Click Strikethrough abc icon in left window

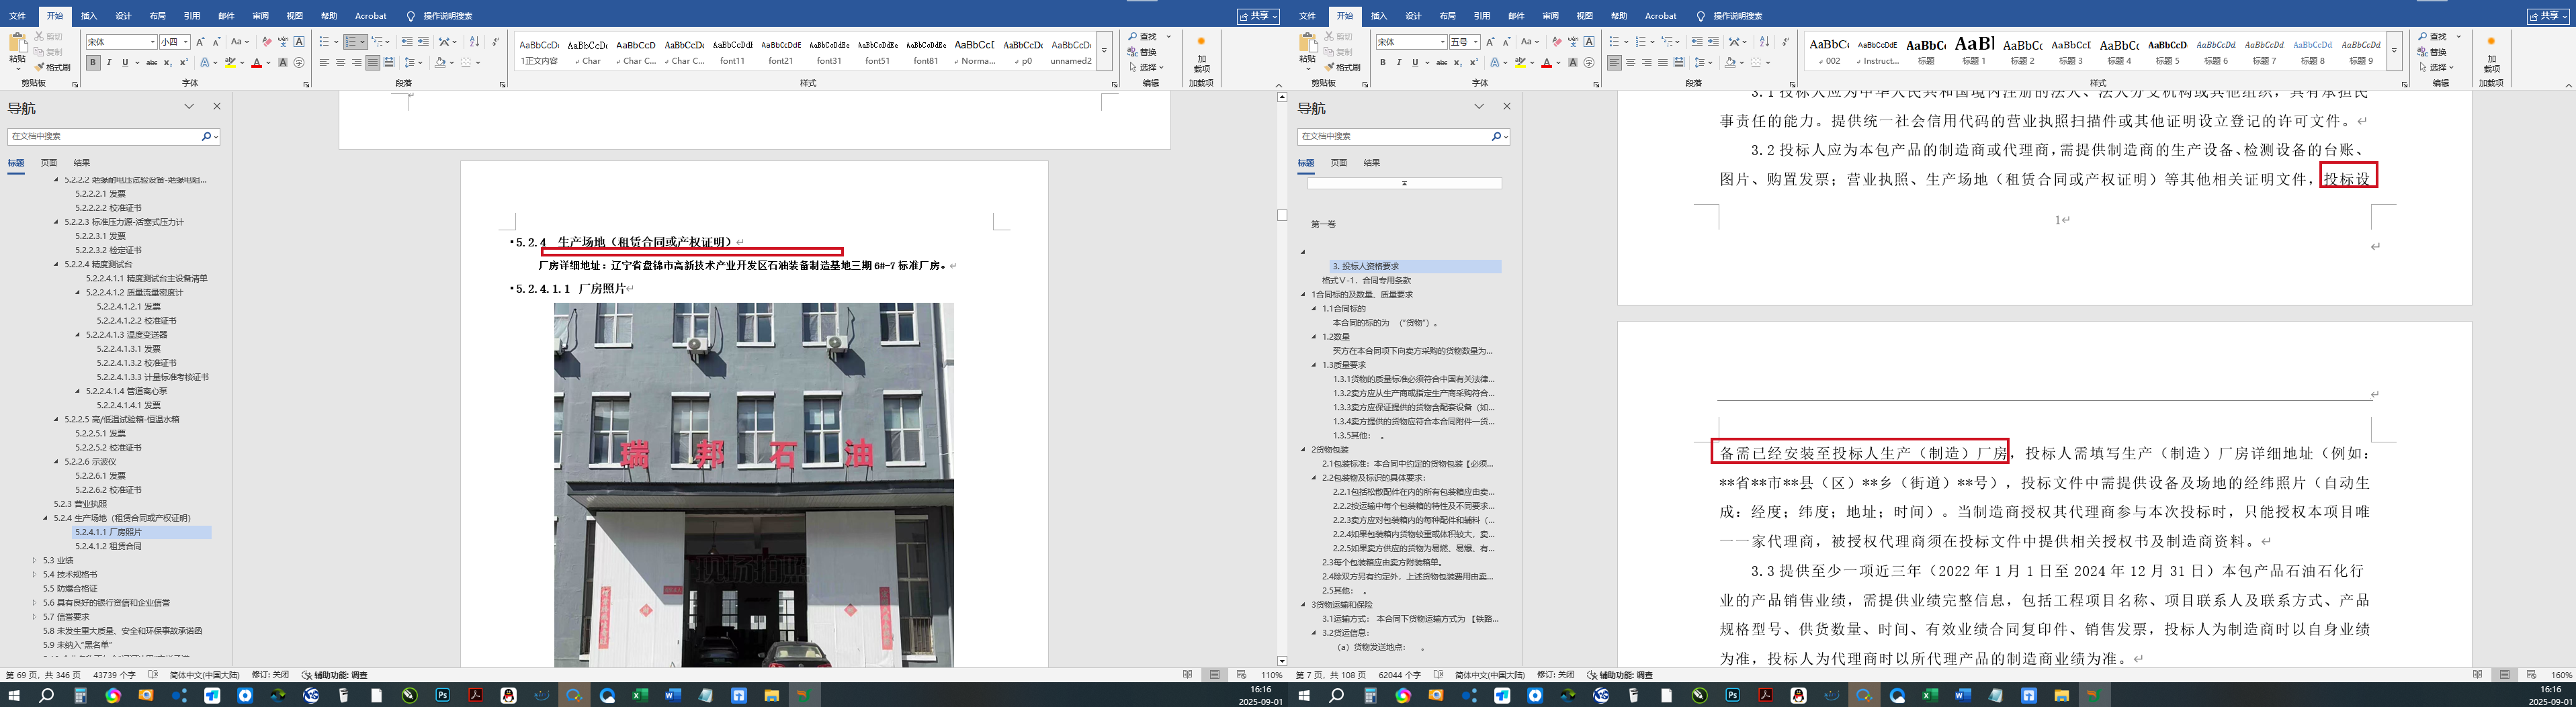tap(151, 63)
